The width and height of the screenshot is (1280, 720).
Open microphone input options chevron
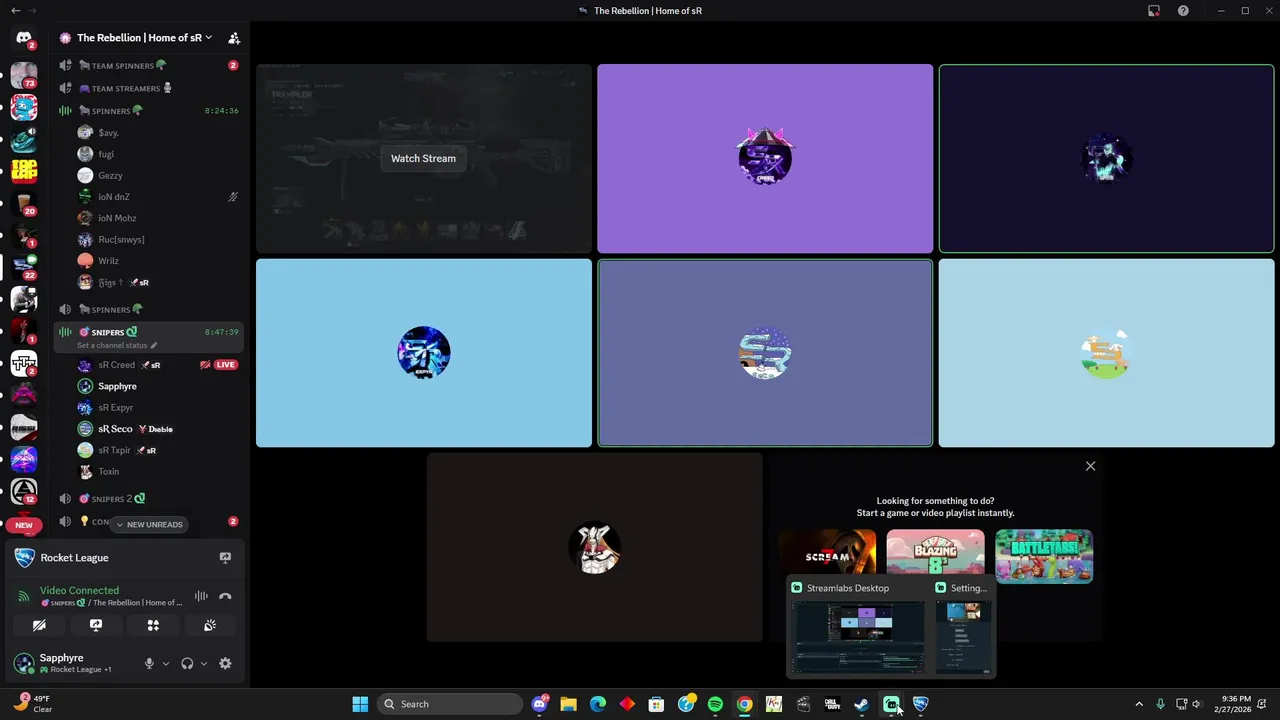pos(166,663)
